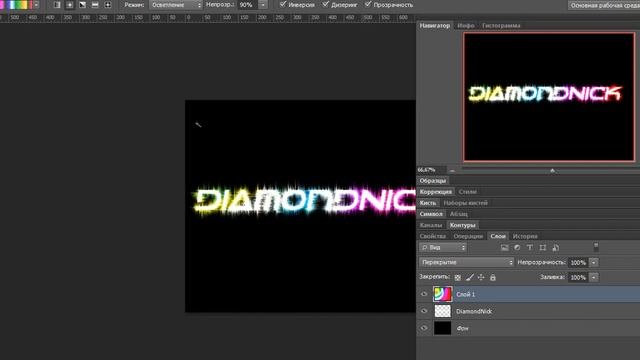Switch to the Гистограмма tab
Image resolution: width=640 pixels, height=360 pixels.
coord(501,25)
